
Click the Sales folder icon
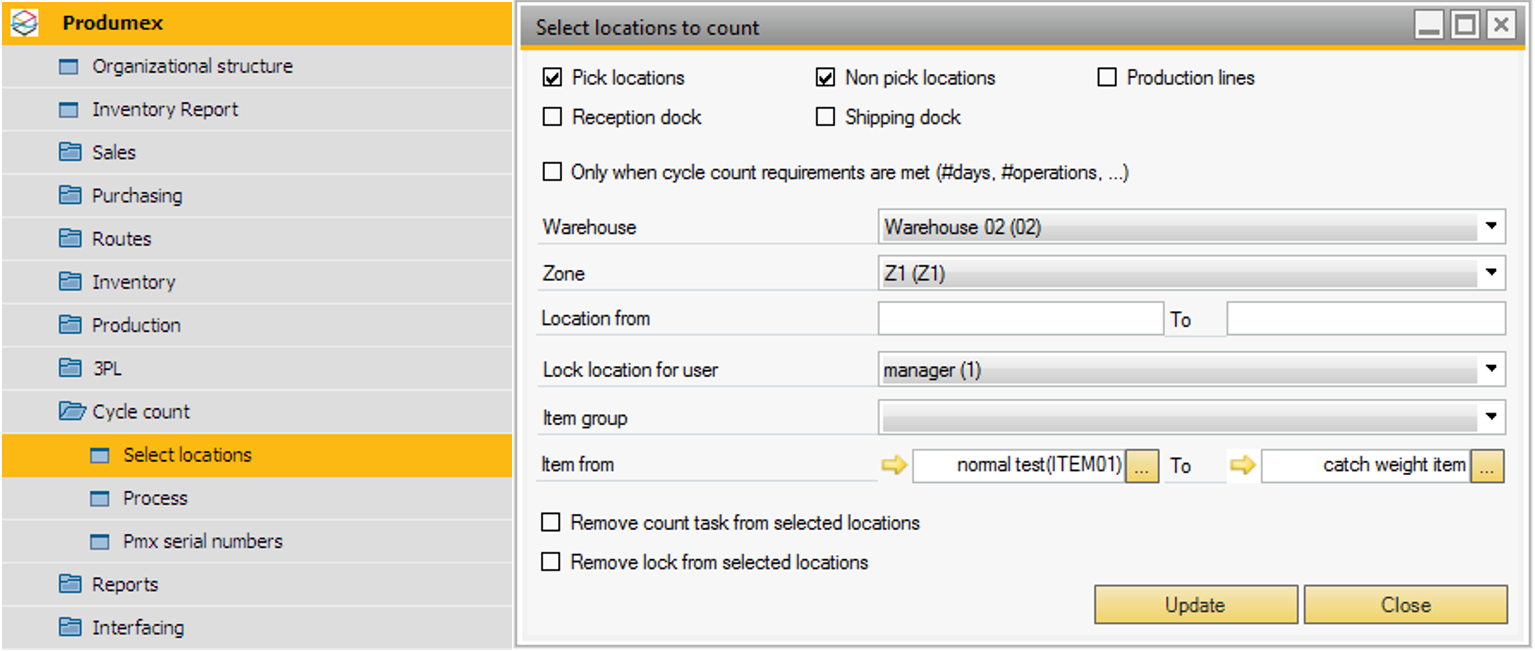[x=70, y=152]
